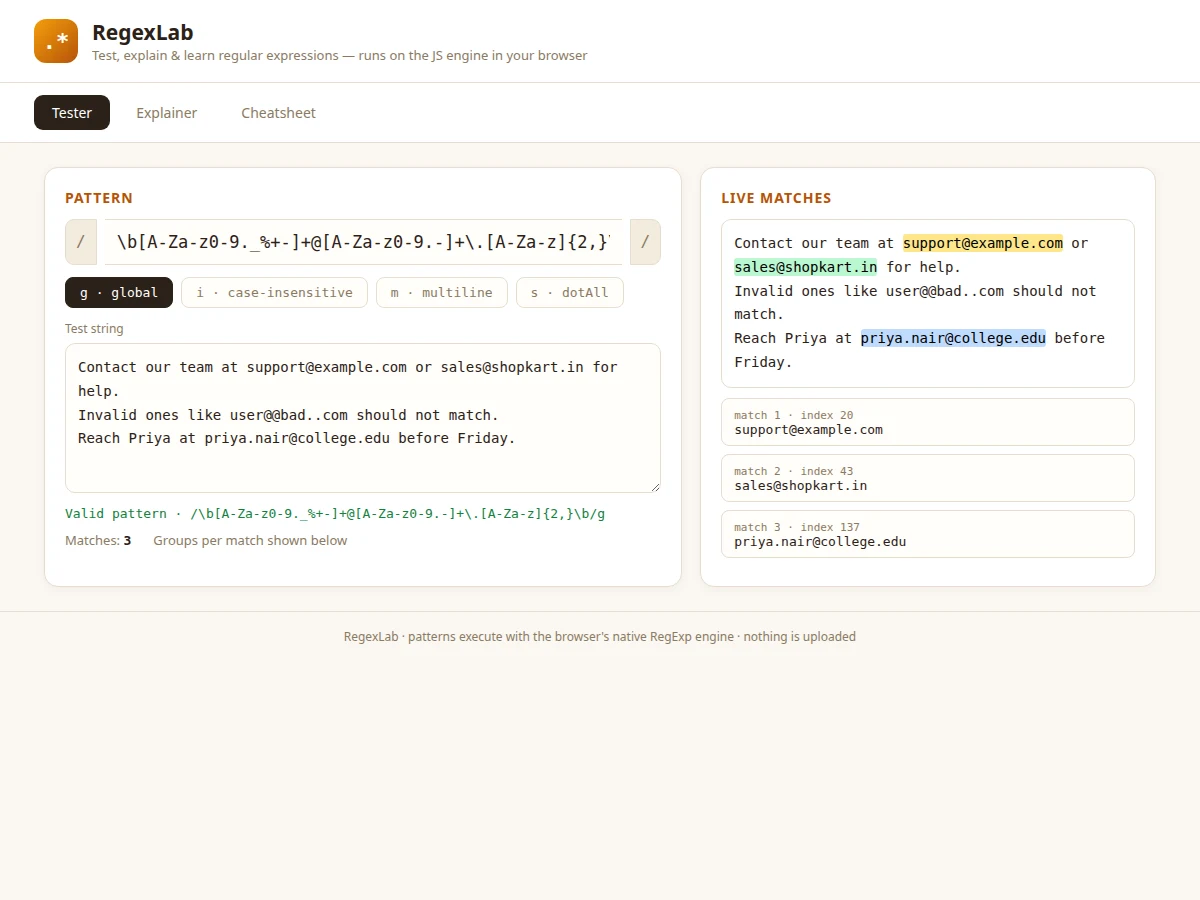Click the match 1 result card support@example.com
1200x900 pixels.
coord(928,422)
